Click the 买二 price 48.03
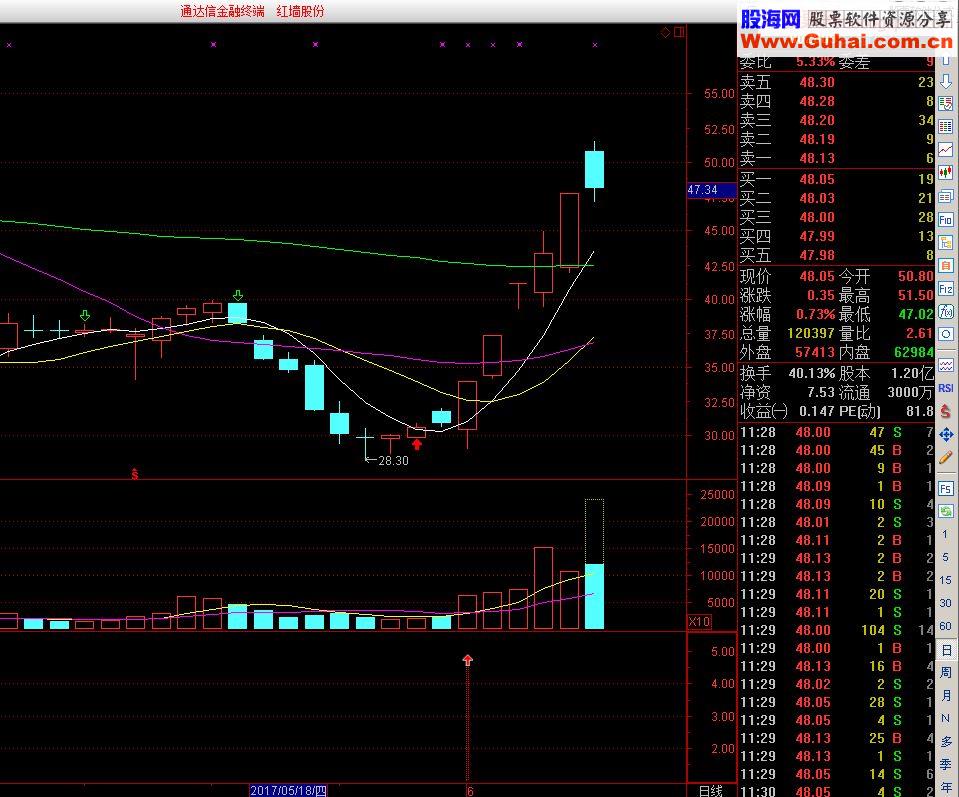The height and width of the screenshot is (797, 959). (x=817, y=198)
